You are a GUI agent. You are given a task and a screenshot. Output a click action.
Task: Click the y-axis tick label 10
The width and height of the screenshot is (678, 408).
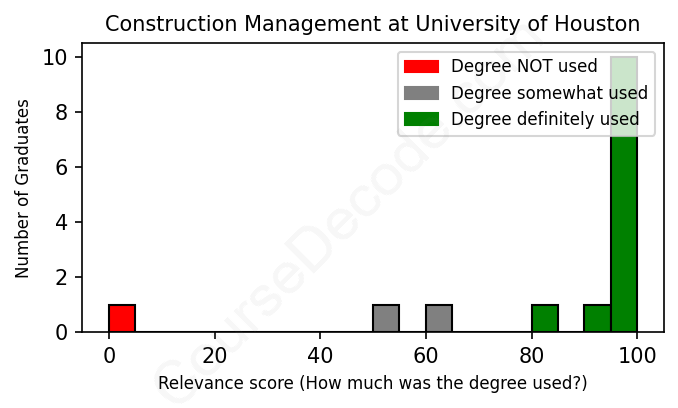click(x=56, y=58)
